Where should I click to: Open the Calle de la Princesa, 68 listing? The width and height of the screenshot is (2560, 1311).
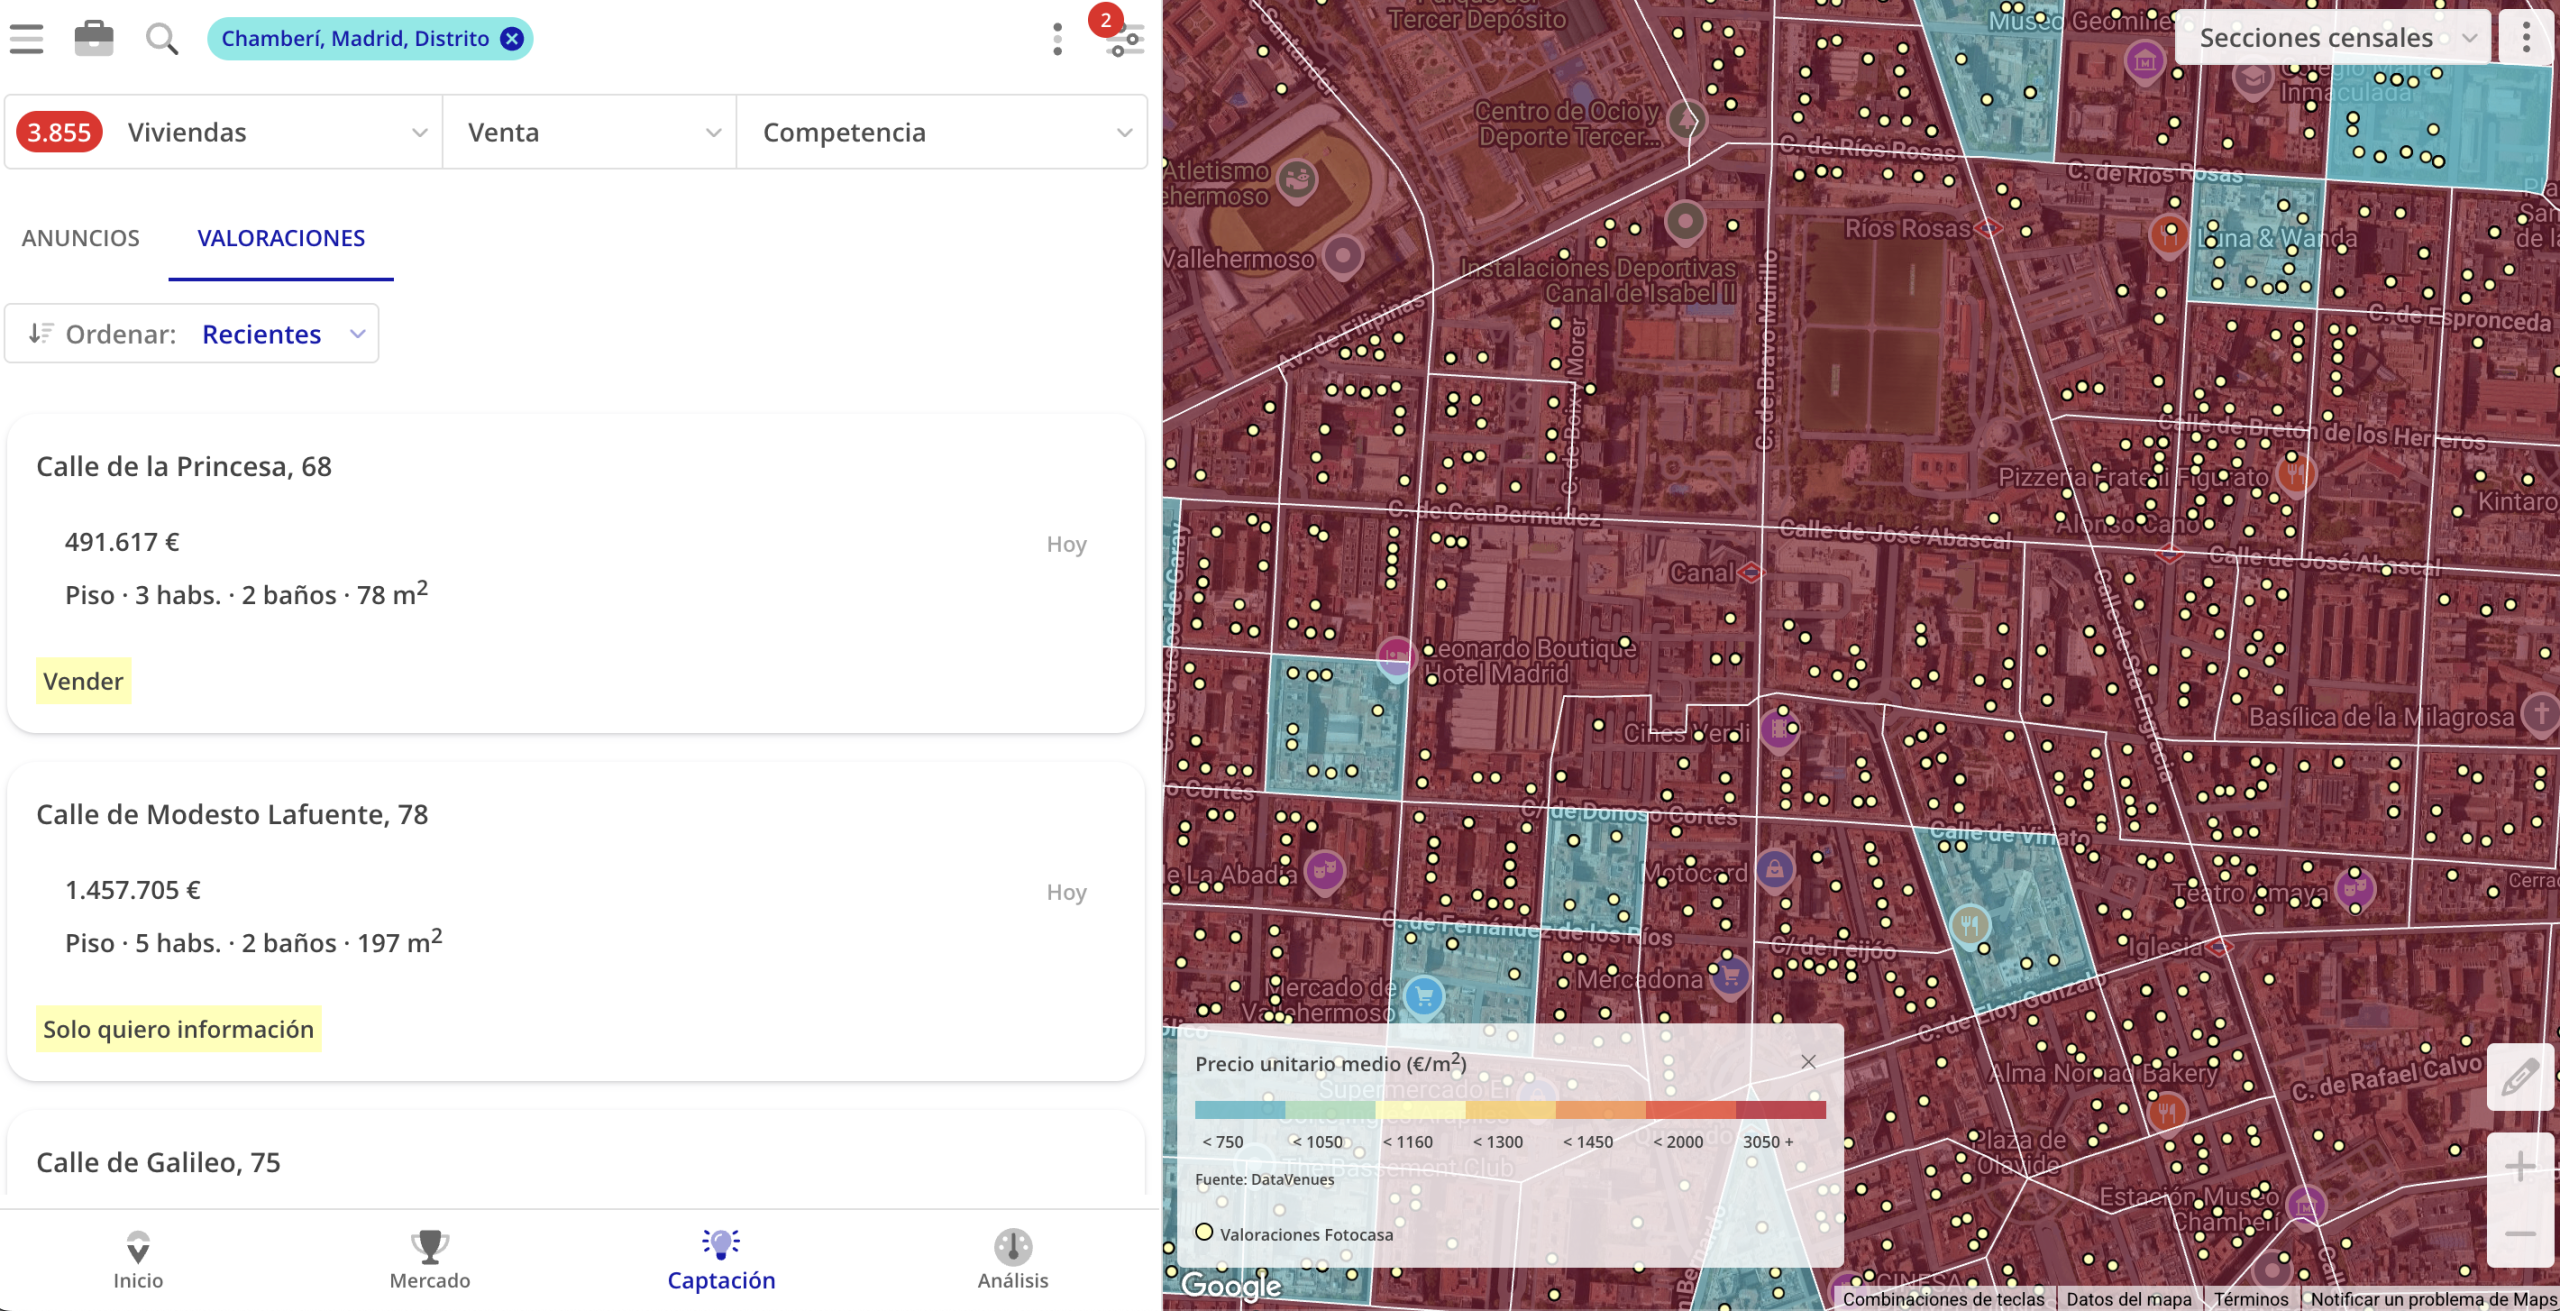click(576, 574)
